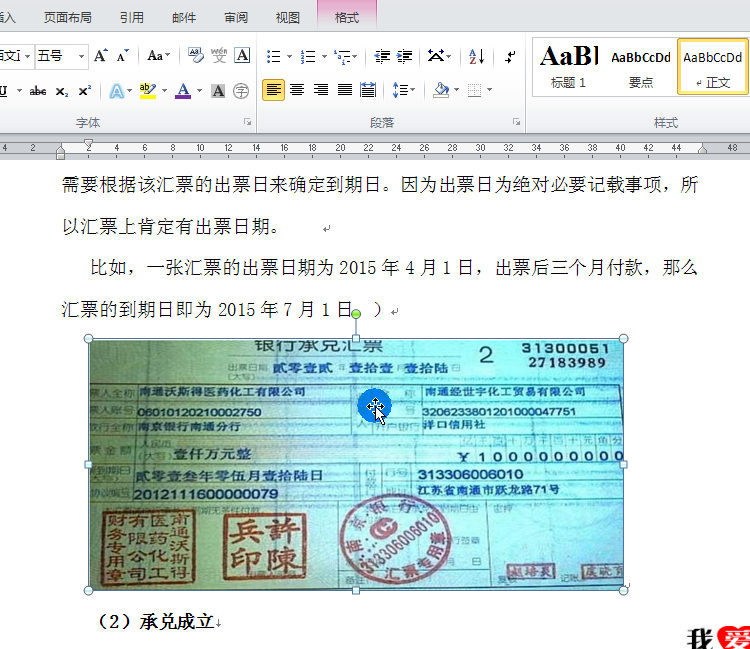Toggle Align Text Left
The image size is (750, 649).
pyautogui.click(x=273, y=90)
